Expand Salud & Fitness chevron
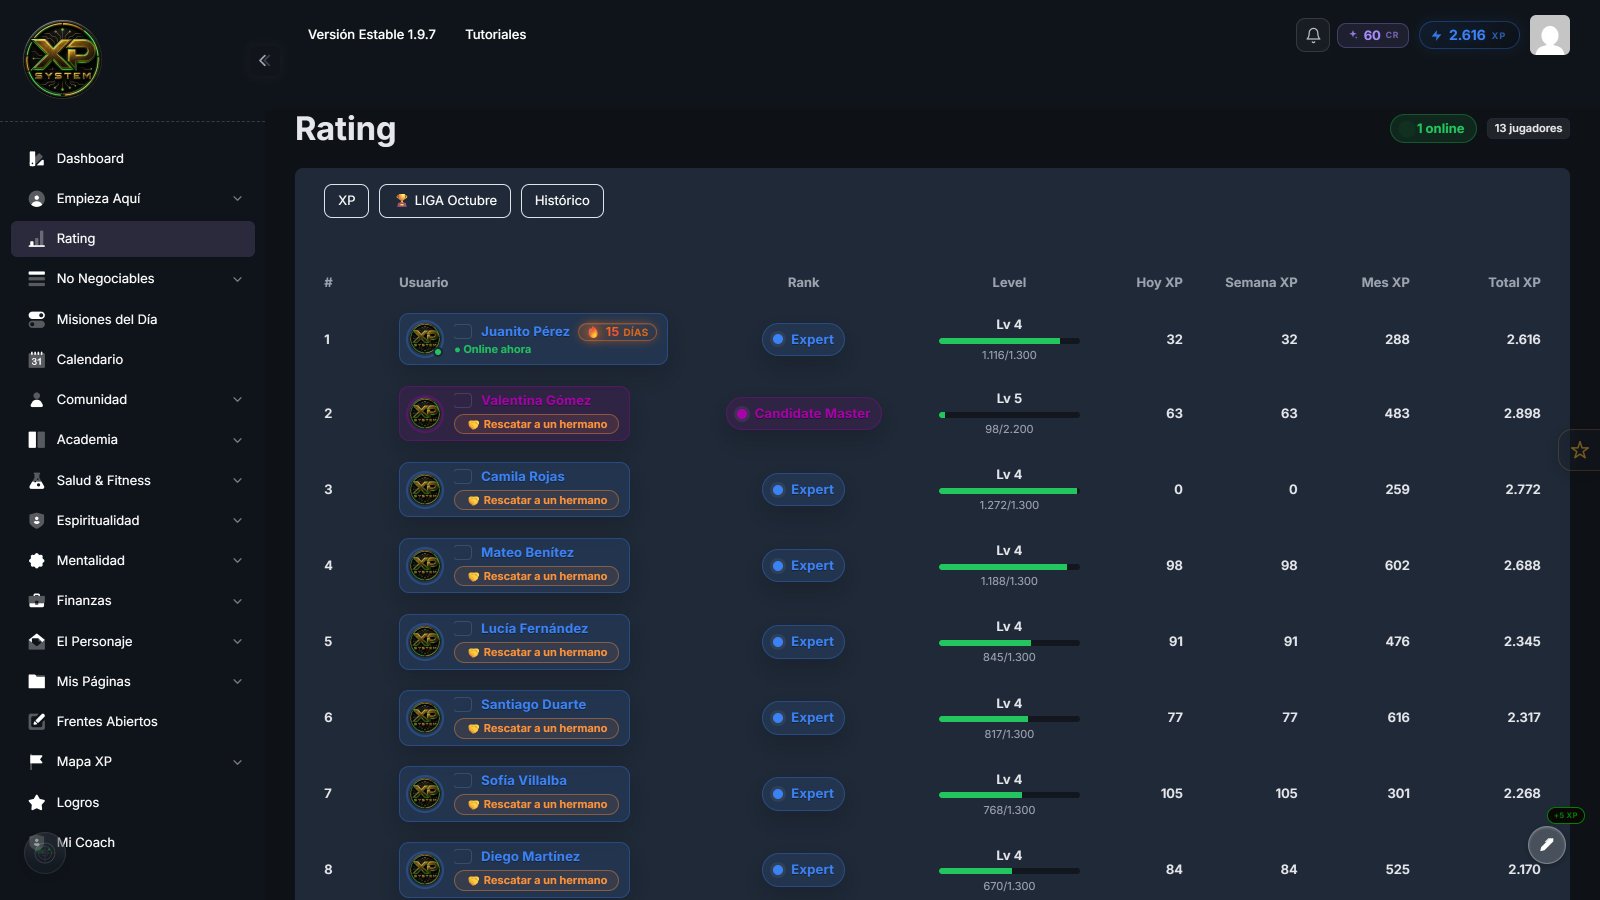The width and height of the screenshot is (1600, 900). point(237,480)
